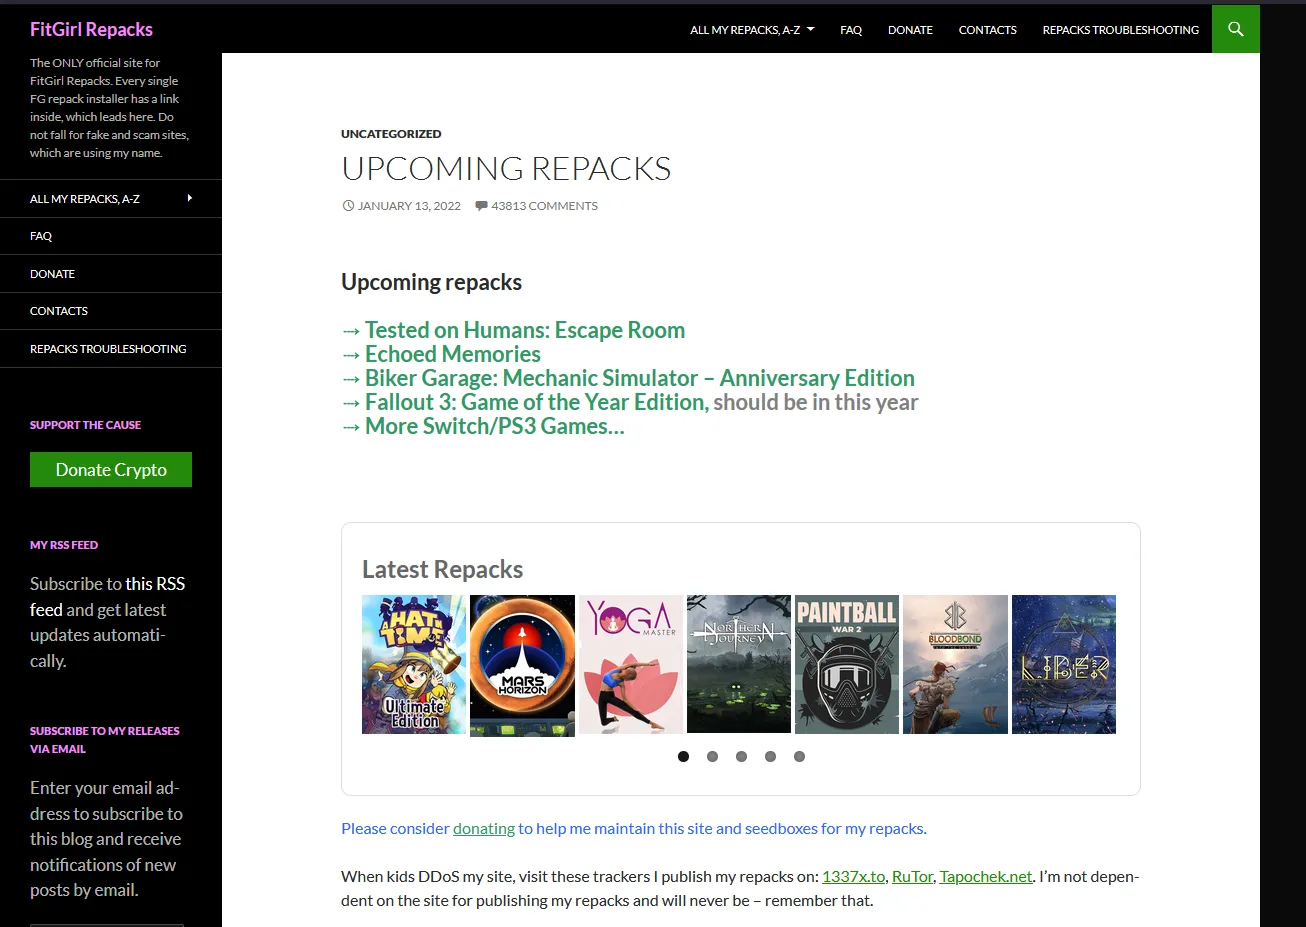Jump to the last carousel dot
This screenshot has height=927, width=1306.
(x=799, y=757)
